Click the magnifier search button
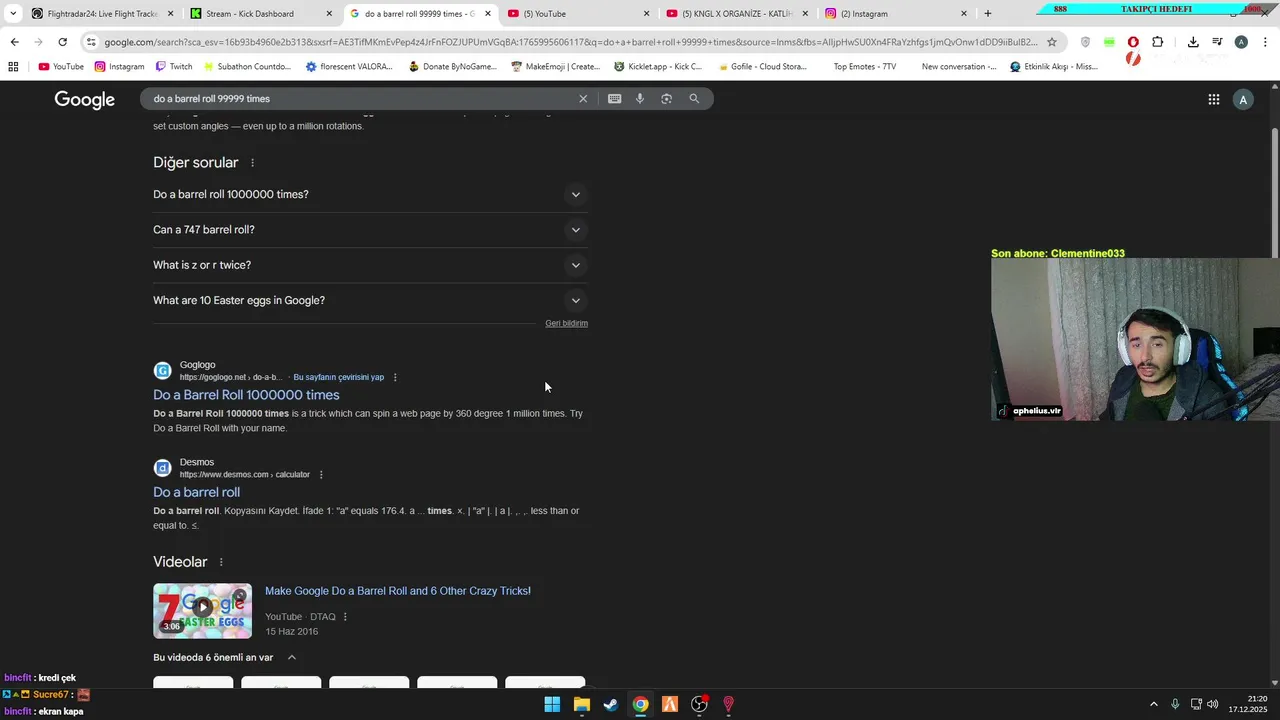The width and height of the screenshot is (1280, 720). tap(694, 99)
